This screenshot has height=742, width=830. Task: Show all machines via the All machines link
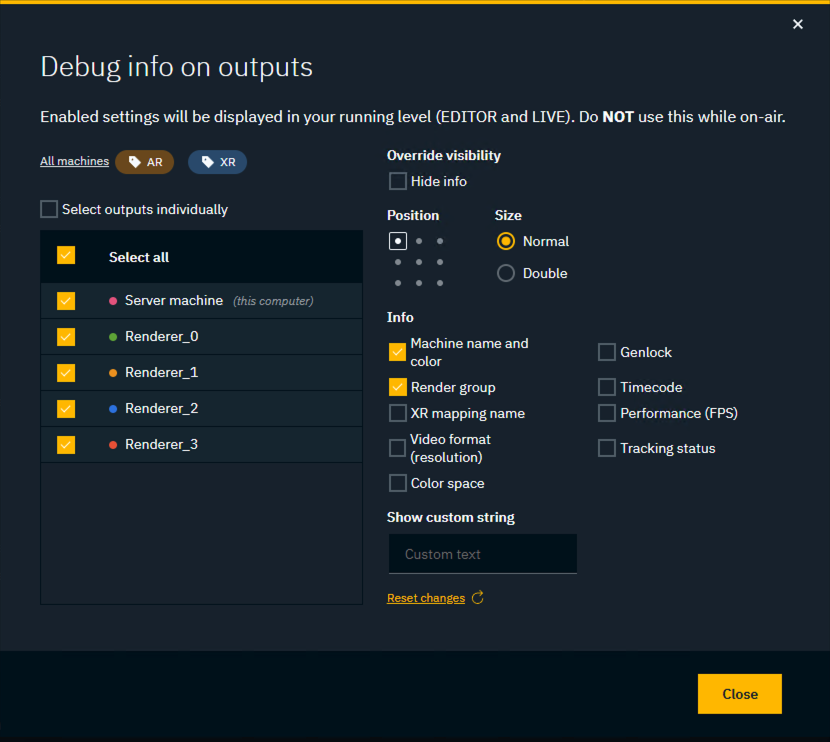click(75, 161)
